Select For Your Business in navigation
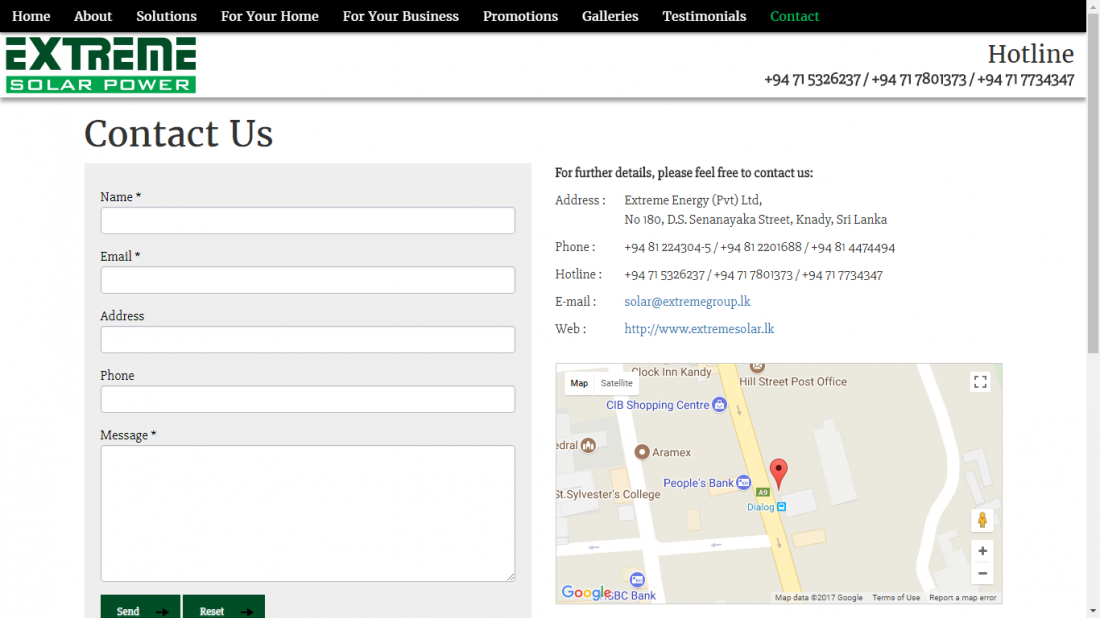Viewport: 1100px width, 618px height. [401, 16]
